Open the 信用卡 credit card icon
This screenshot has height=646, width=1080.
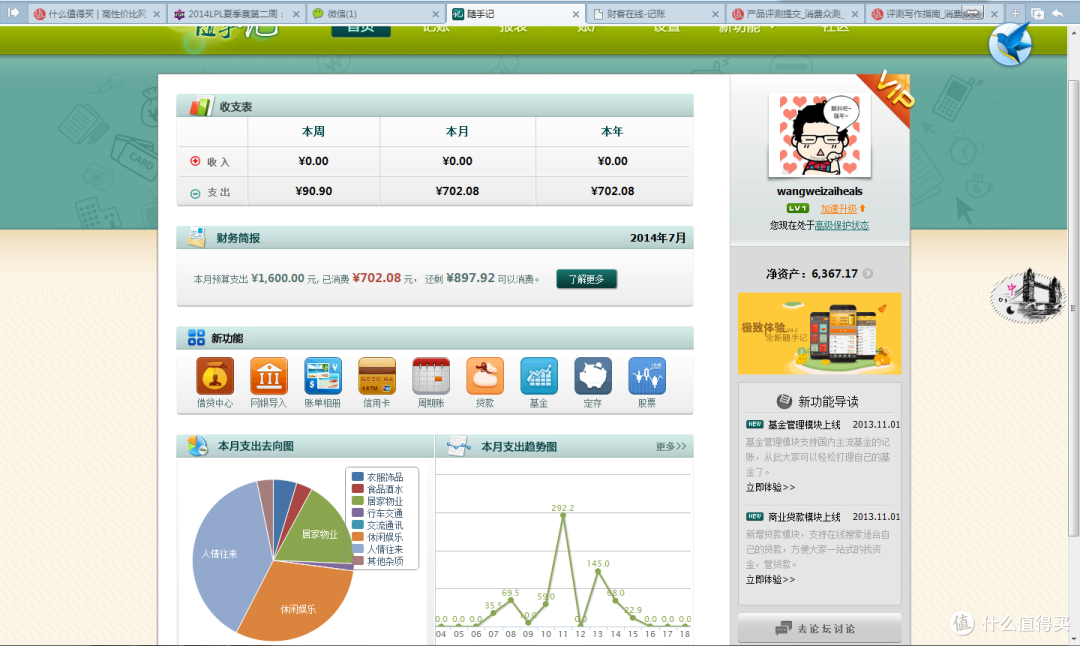point(377,376)
